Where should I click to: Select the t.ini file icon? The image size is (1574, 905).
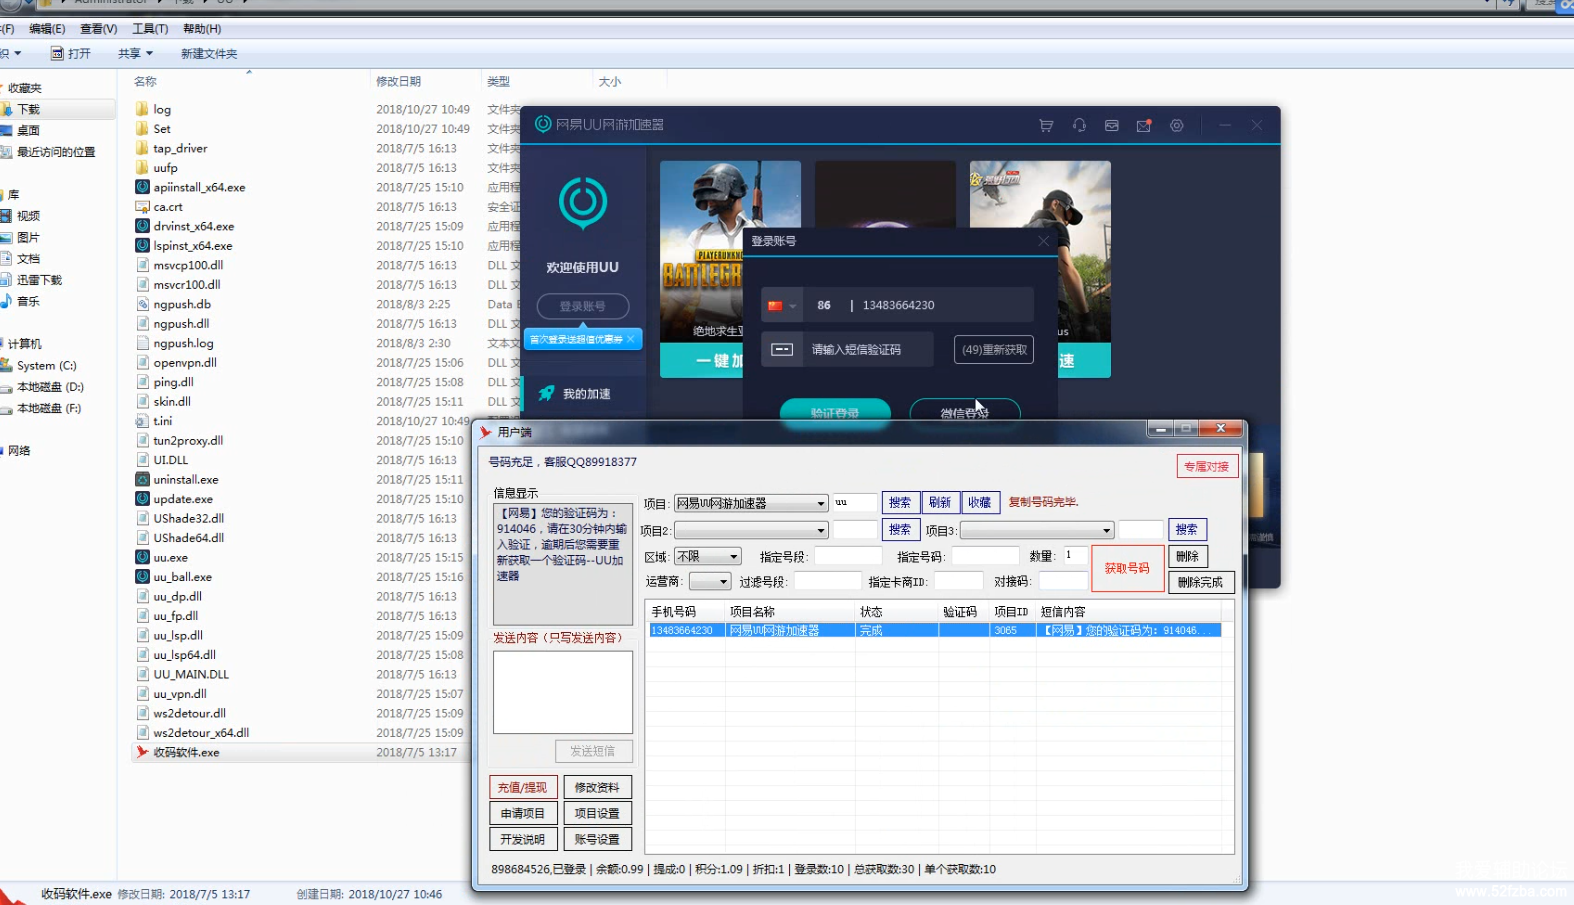click(143, 421)
